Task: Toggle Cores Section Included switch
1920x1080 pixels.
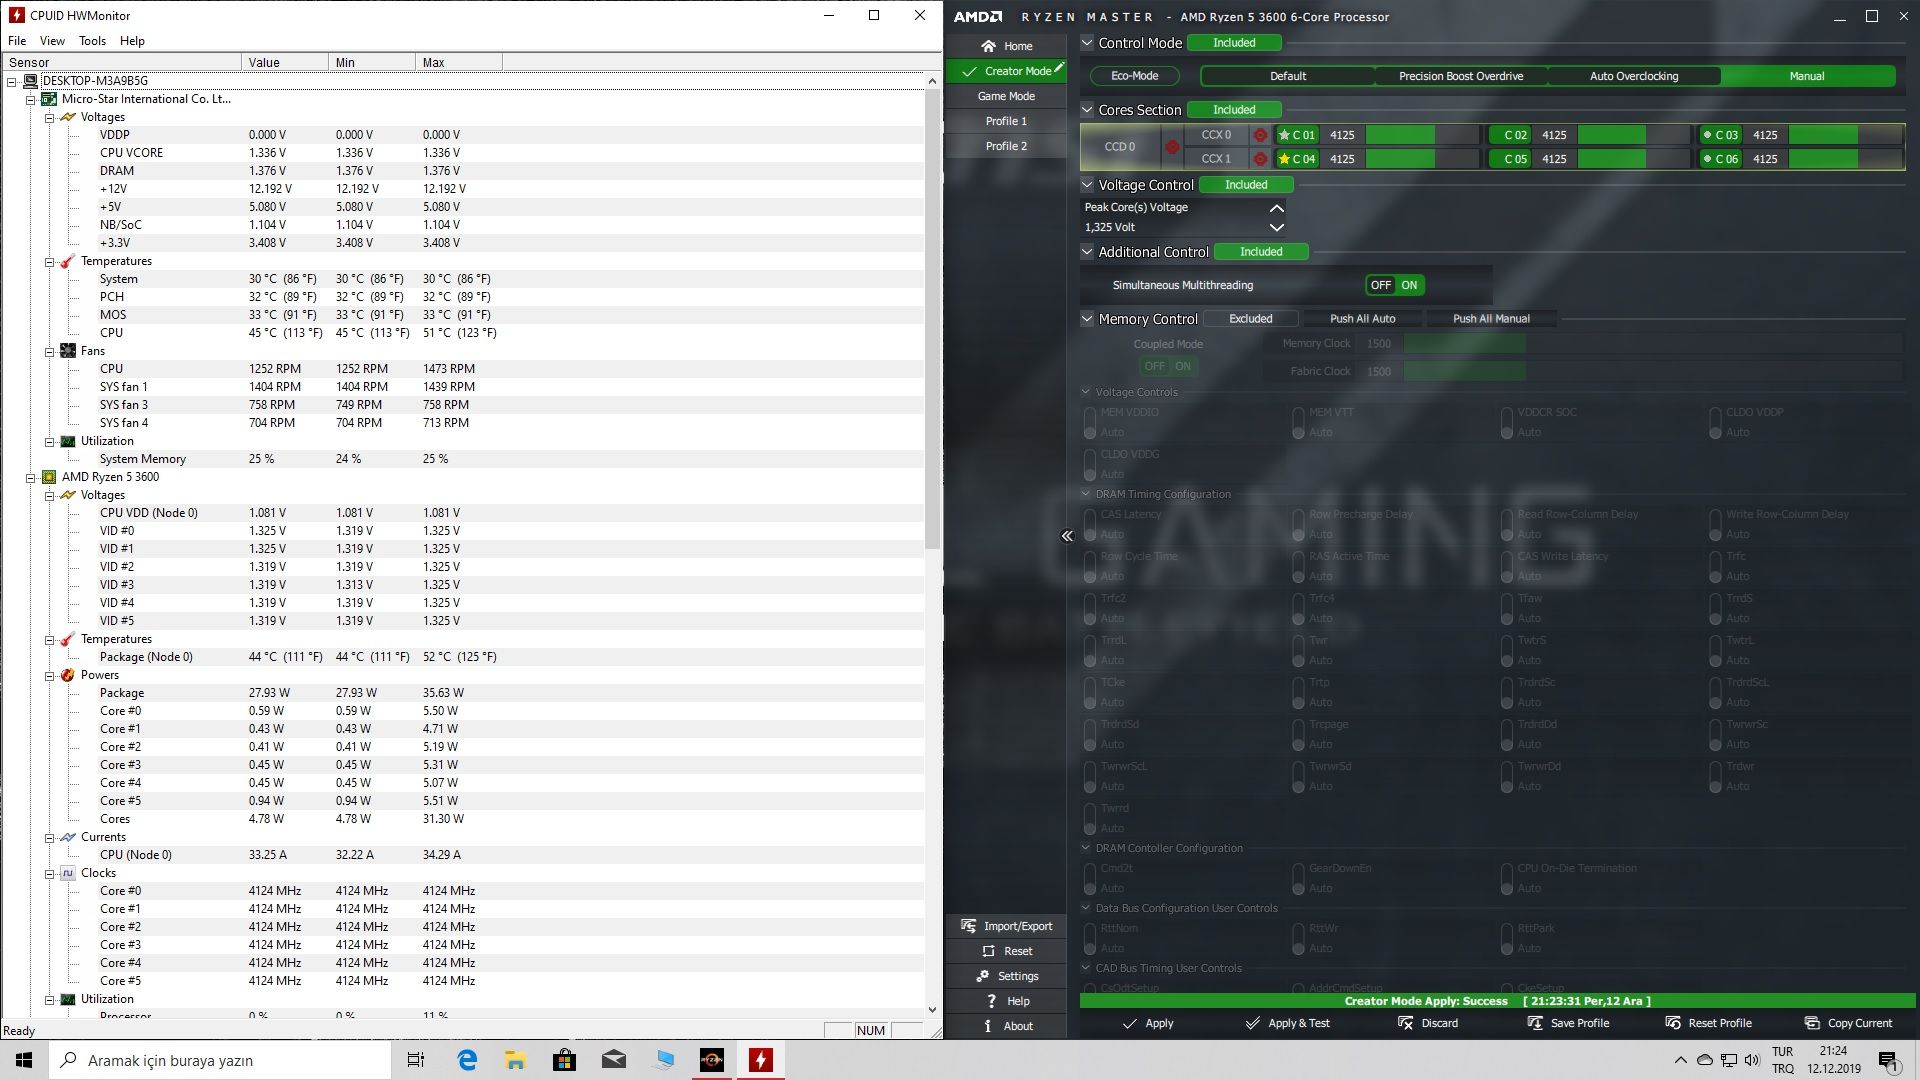Action: 1234,110
